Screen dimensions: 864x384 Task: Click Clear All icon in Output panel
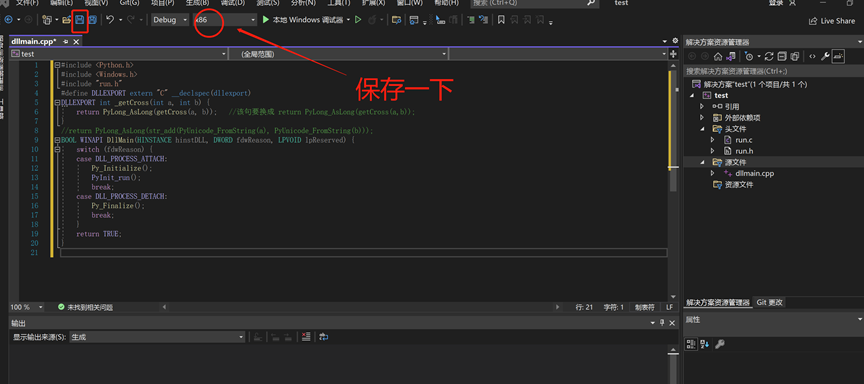pyautogui.click(x=306, y=337)
